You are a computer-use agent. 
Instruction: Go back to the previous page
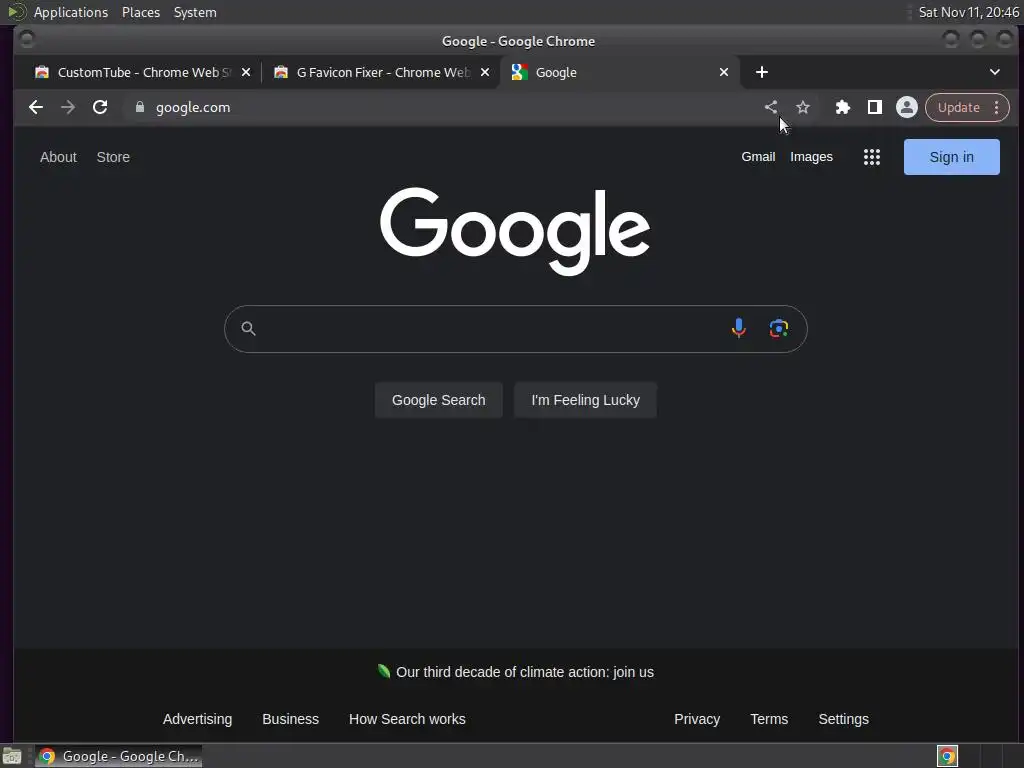(x=36, y=107)
